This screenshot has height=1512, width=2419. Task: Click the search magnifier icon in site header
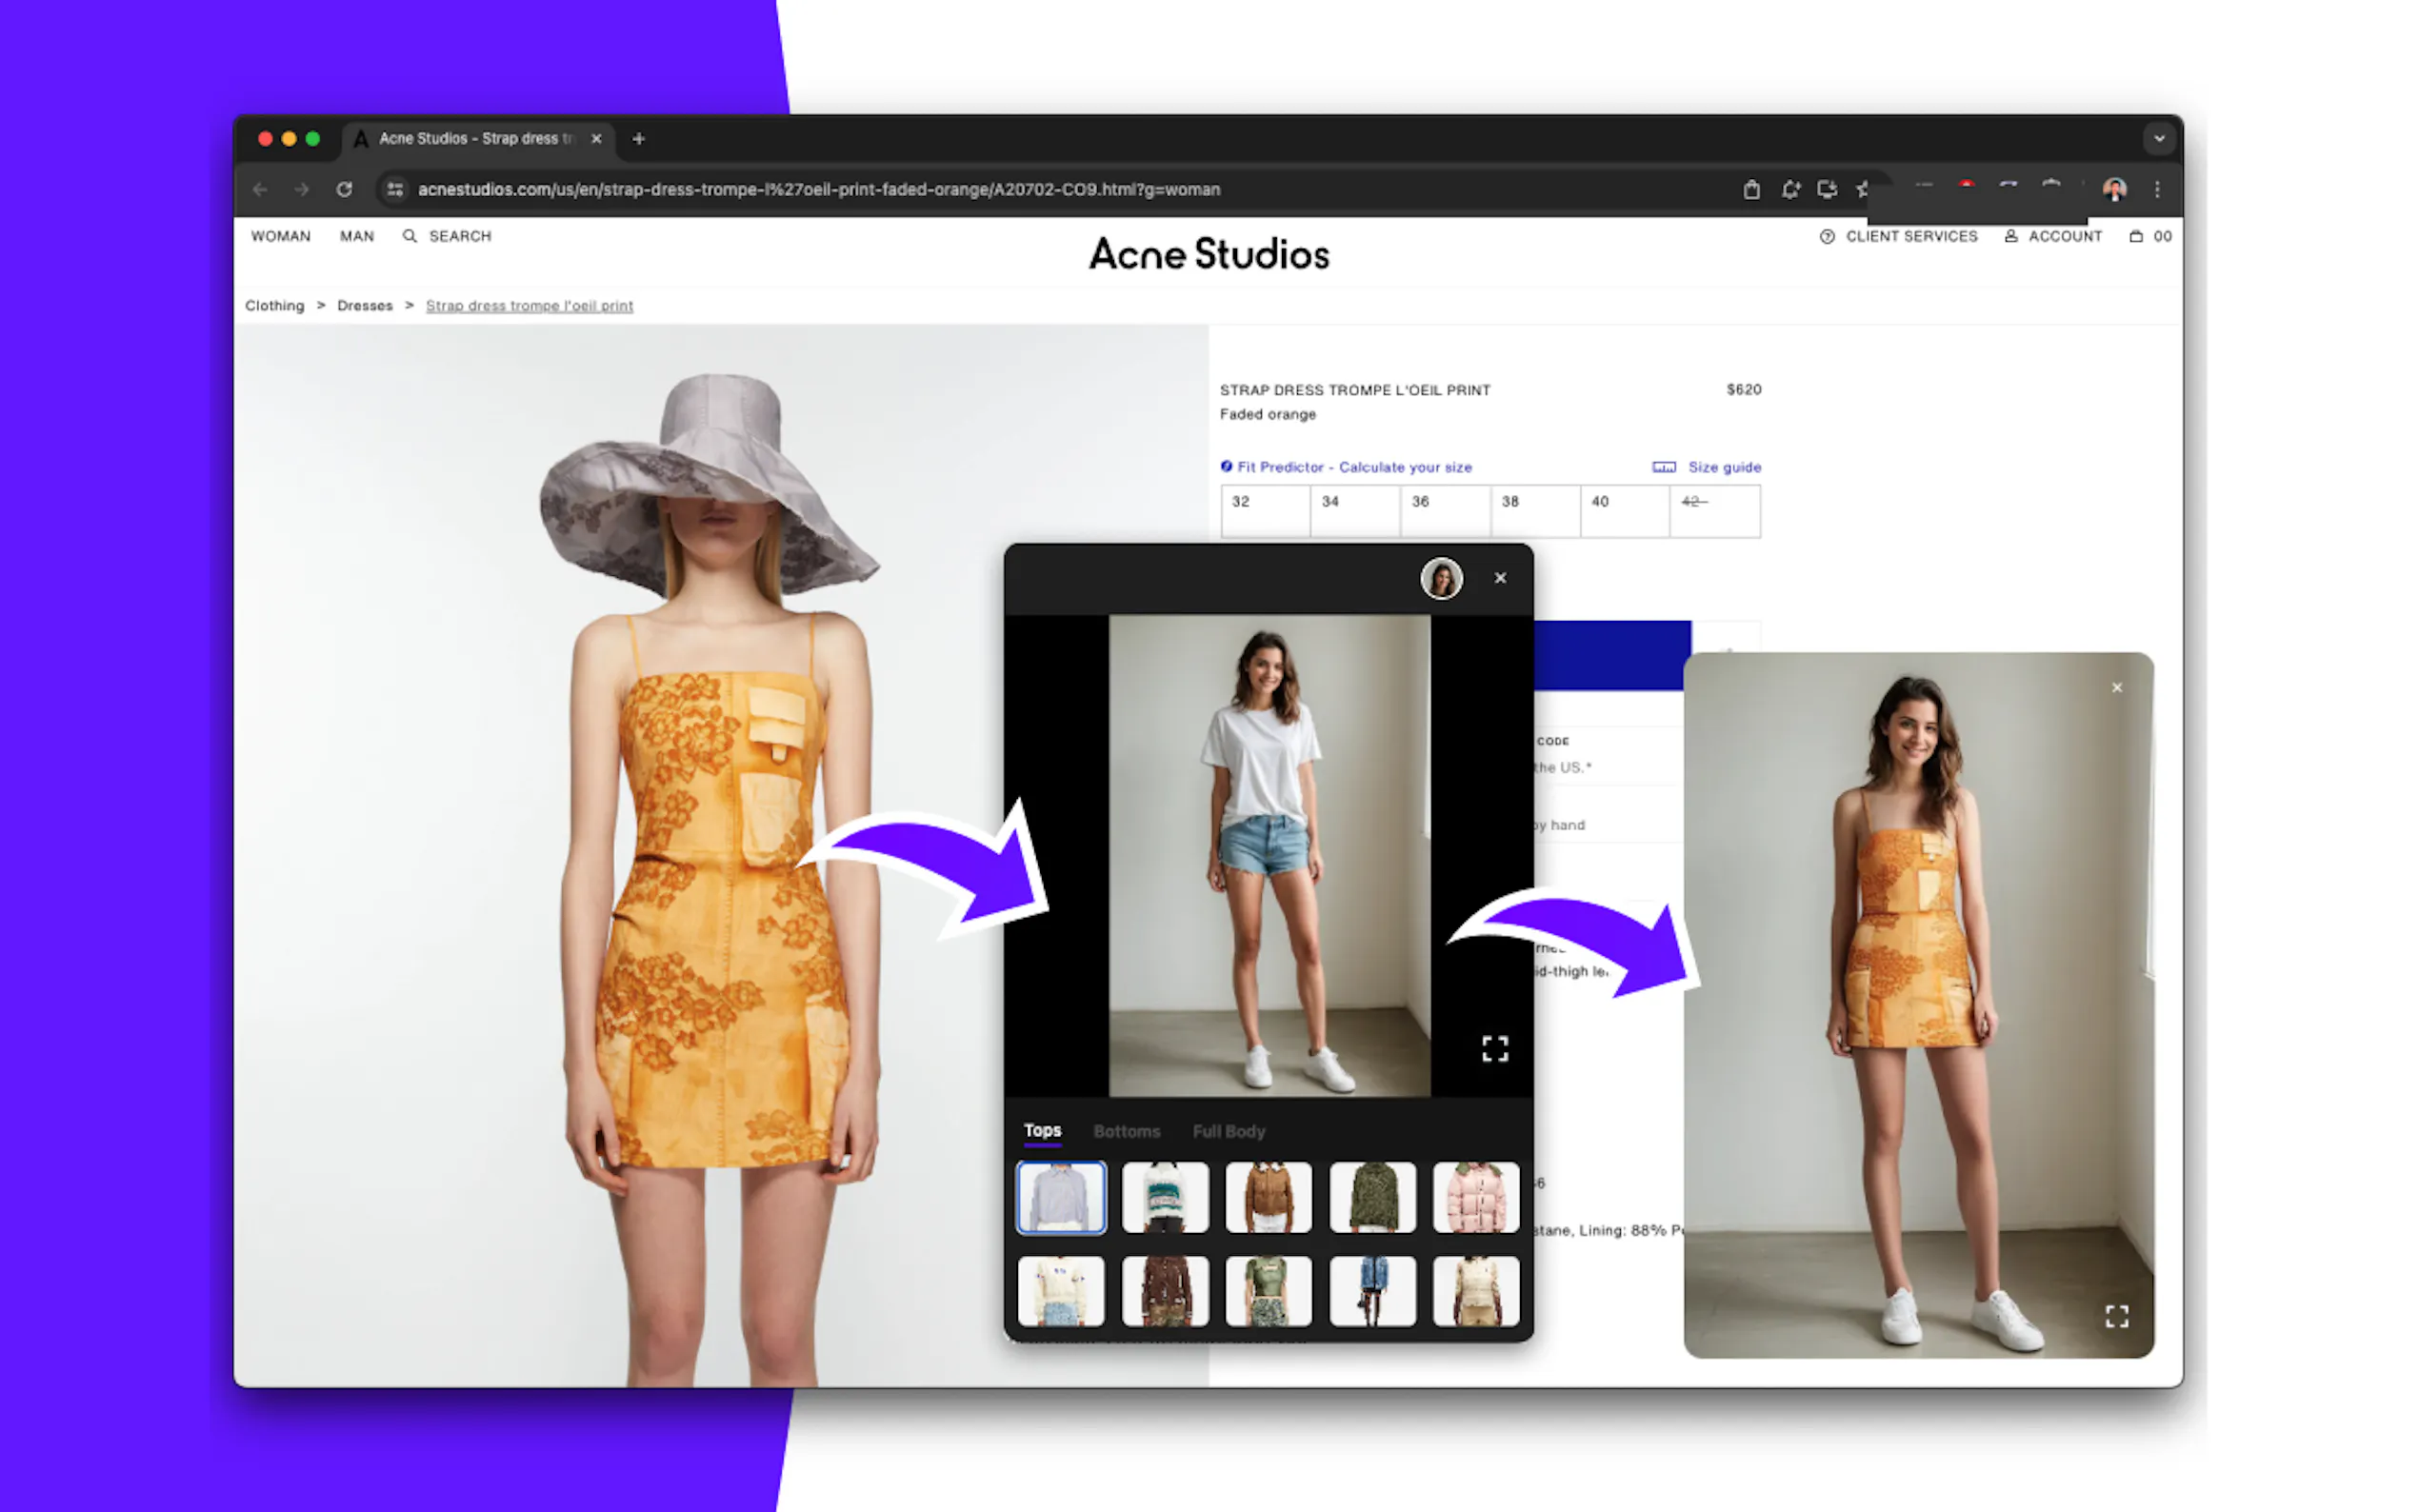coord(409,236)
